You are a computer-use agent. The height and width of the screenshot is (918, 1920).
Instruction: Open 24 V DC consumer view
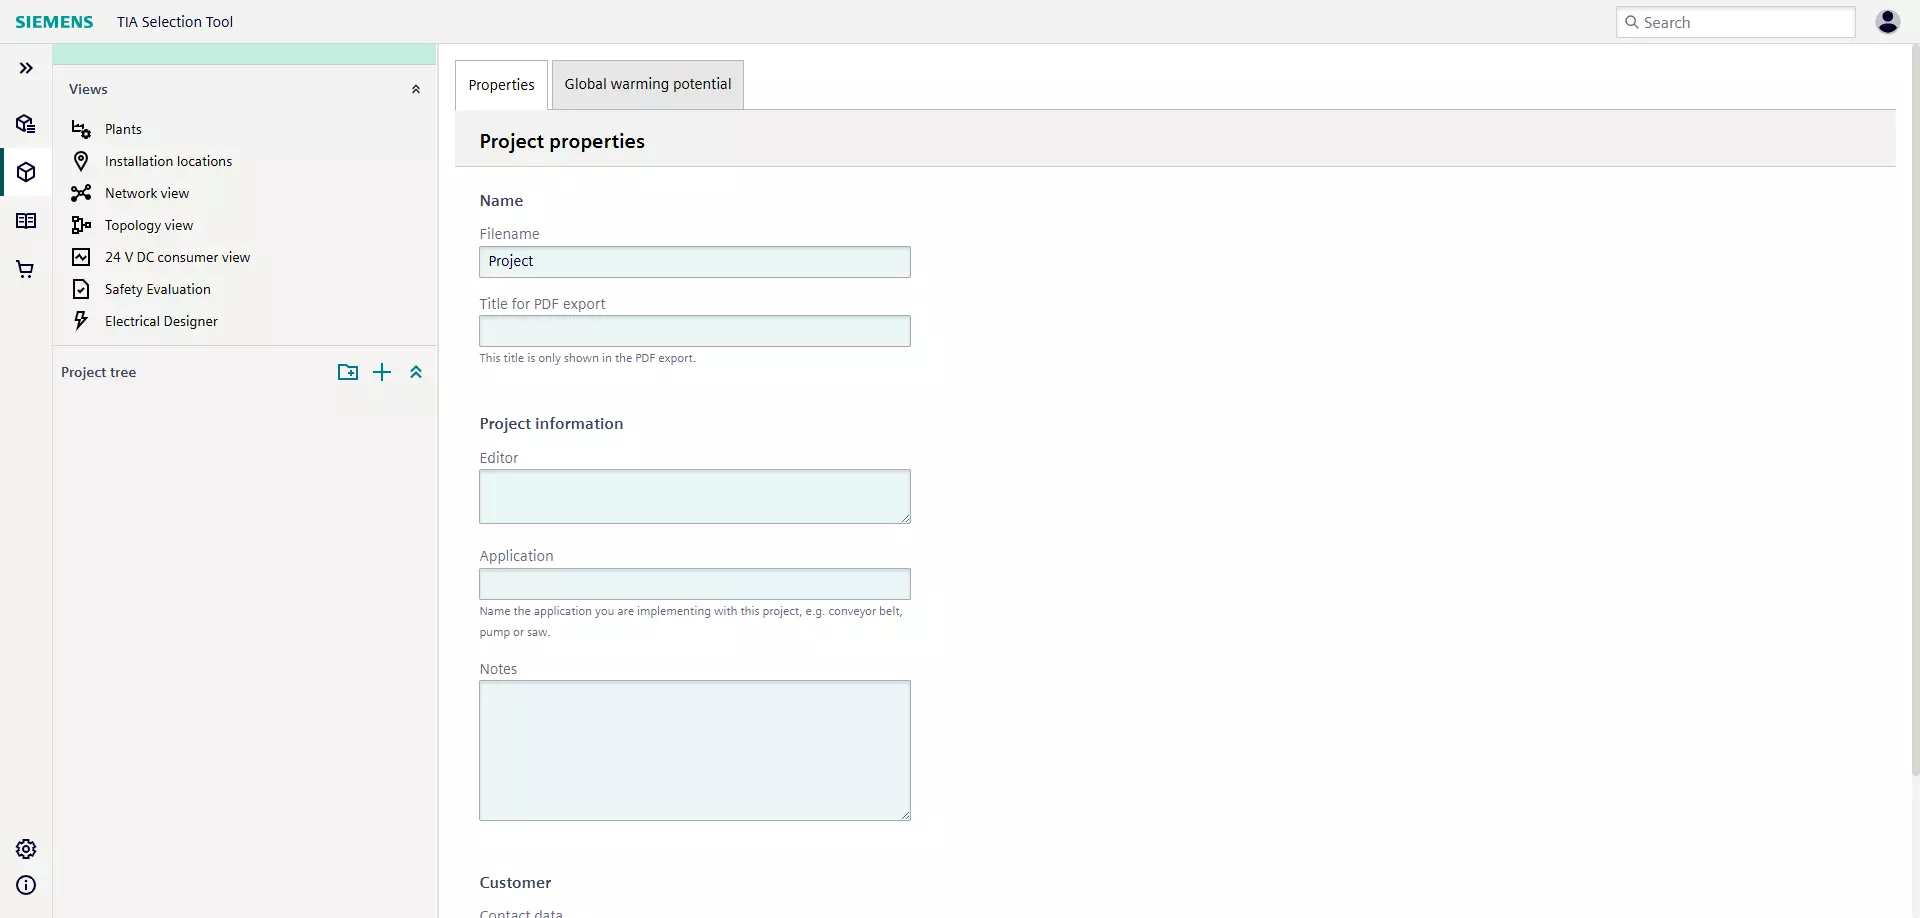177,257
